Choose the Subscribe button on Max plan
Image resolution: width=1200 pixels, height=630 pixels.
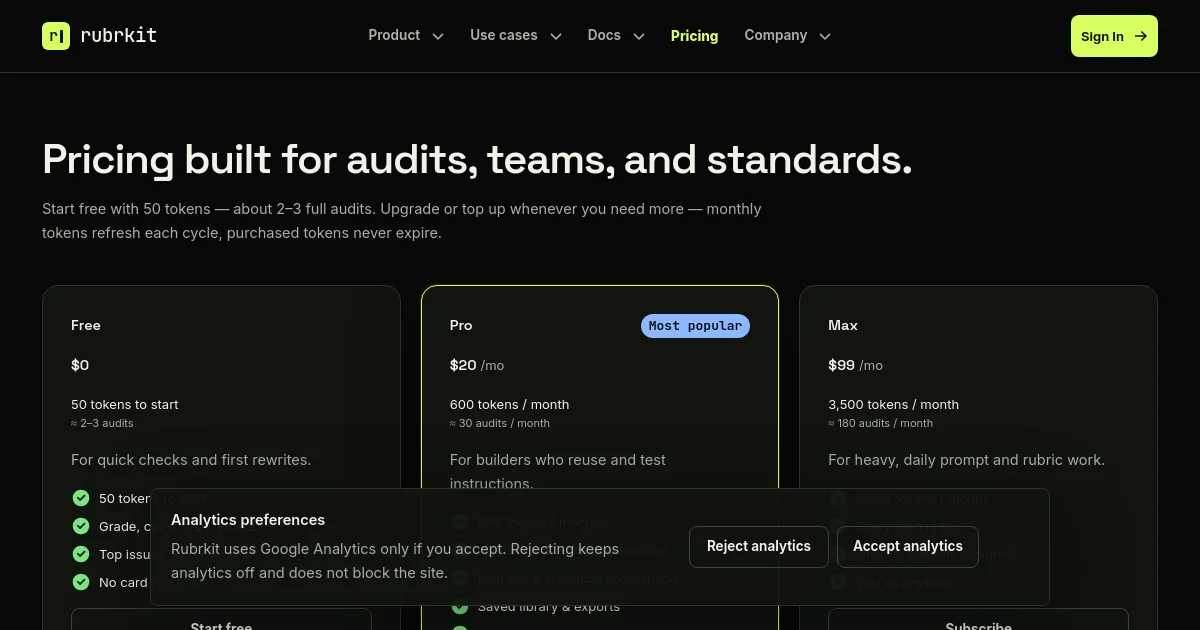[978, 619]
